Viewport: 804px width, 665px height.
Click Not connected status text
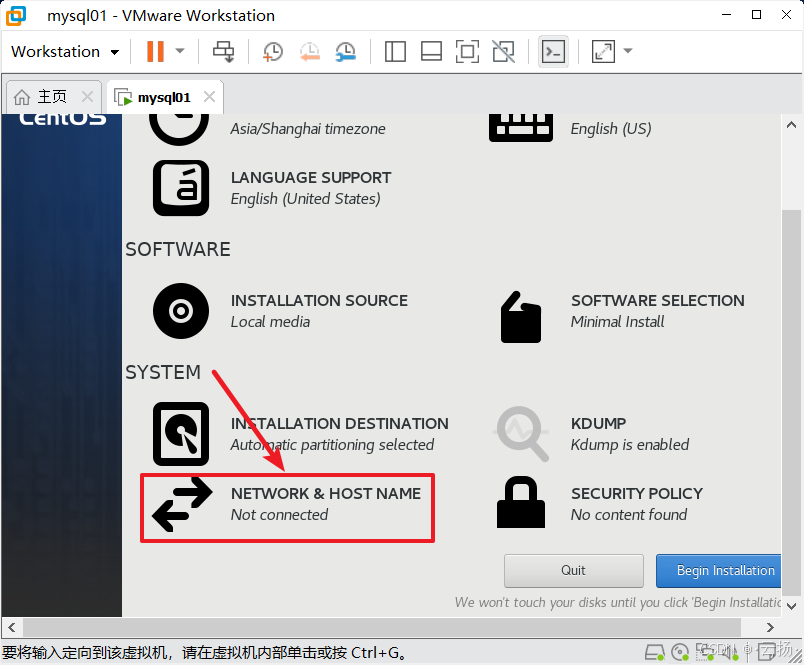point(279,515)
